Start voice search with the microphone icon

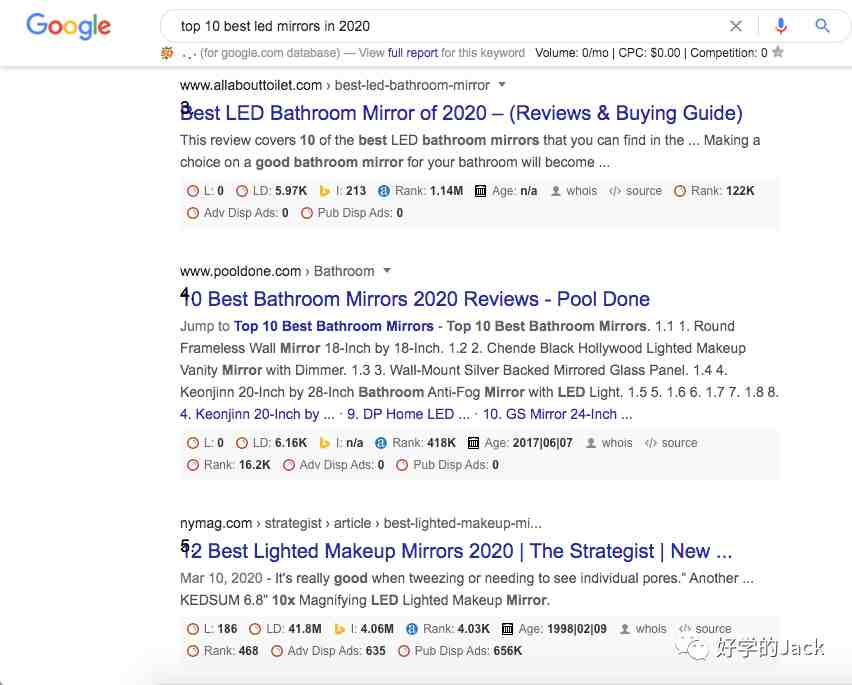point(781,26)
